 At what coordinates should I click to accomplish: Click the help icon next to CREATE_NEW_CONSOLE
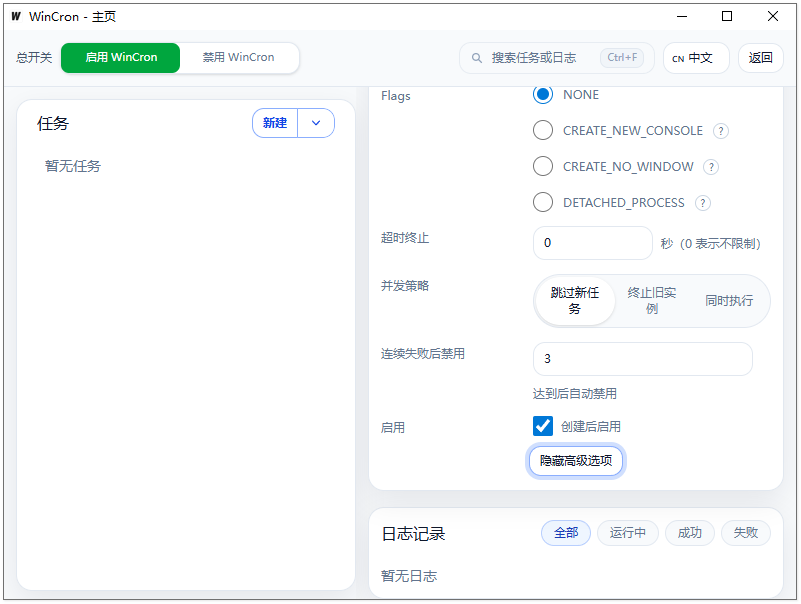(x=719, y=130)
